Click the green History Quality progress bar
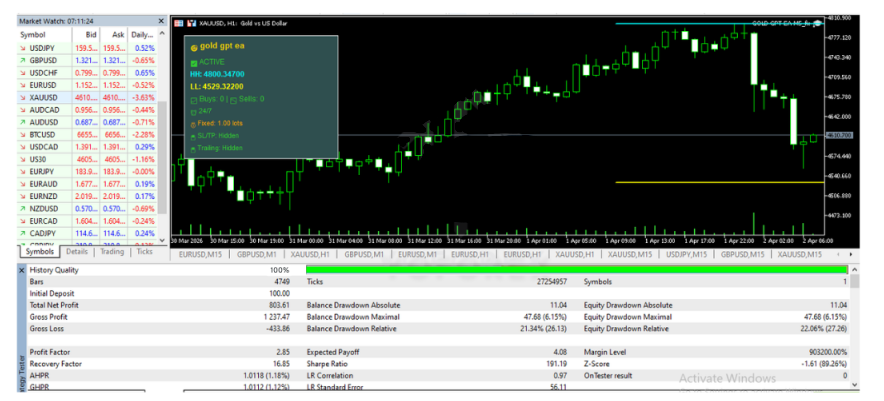884x401 pixels. [x=577, y=270]
